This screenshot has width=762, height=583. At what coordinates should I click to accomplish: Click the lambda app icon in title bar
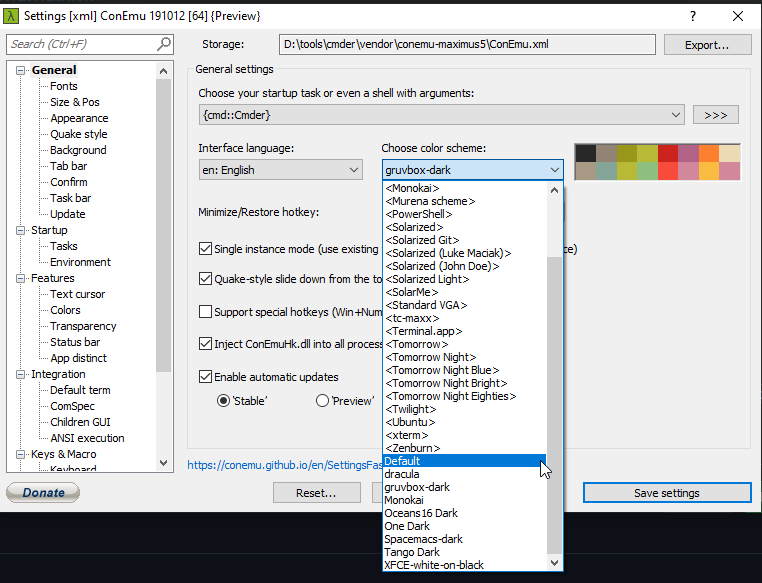coord(10,16)
